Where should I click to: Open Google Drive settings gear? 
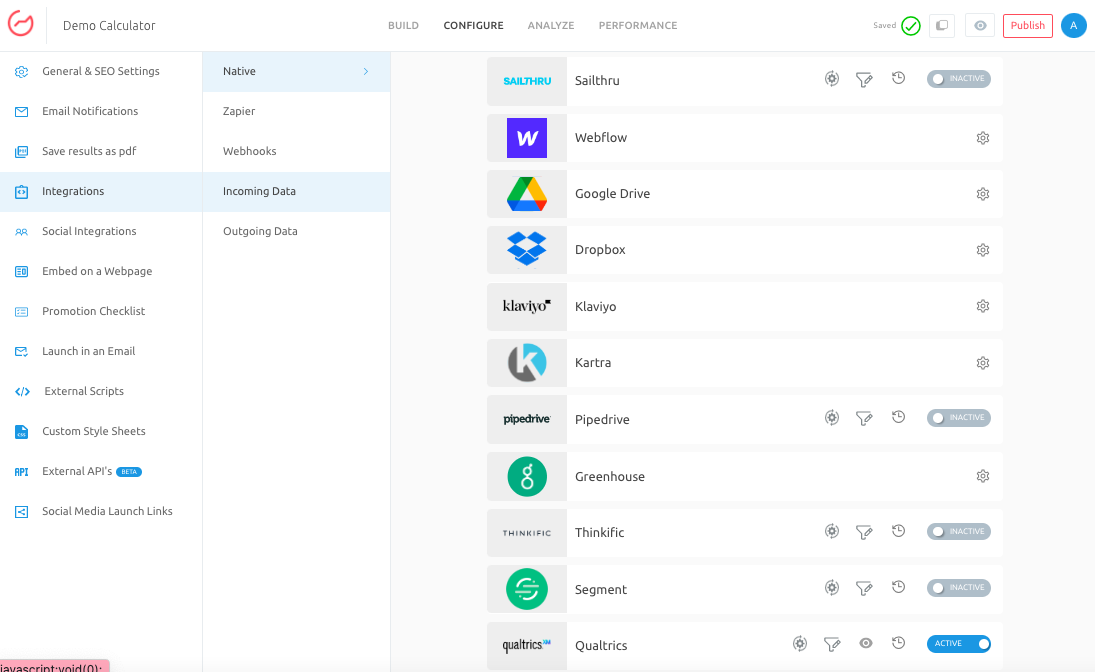click(983, 193)
